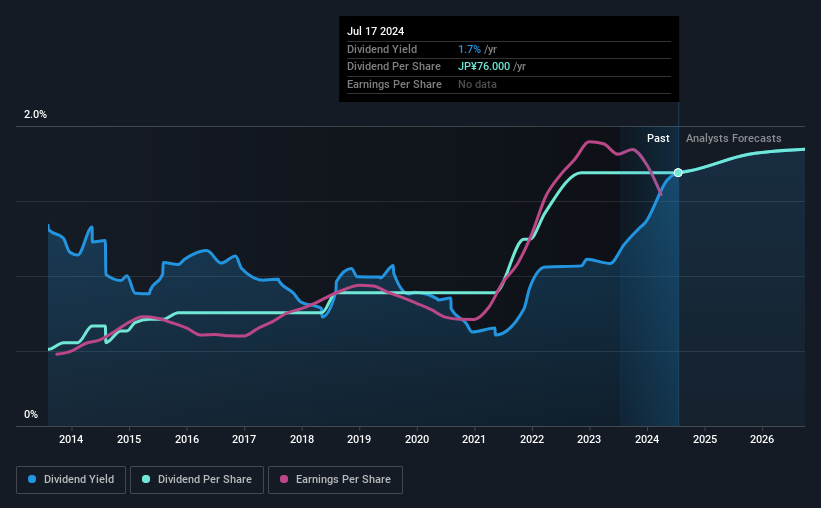This screenshot has width=821, height=508.
Task: Click the highlighted data point at Jul 2024
Action: pyautogui.click(x=678, y=172)
